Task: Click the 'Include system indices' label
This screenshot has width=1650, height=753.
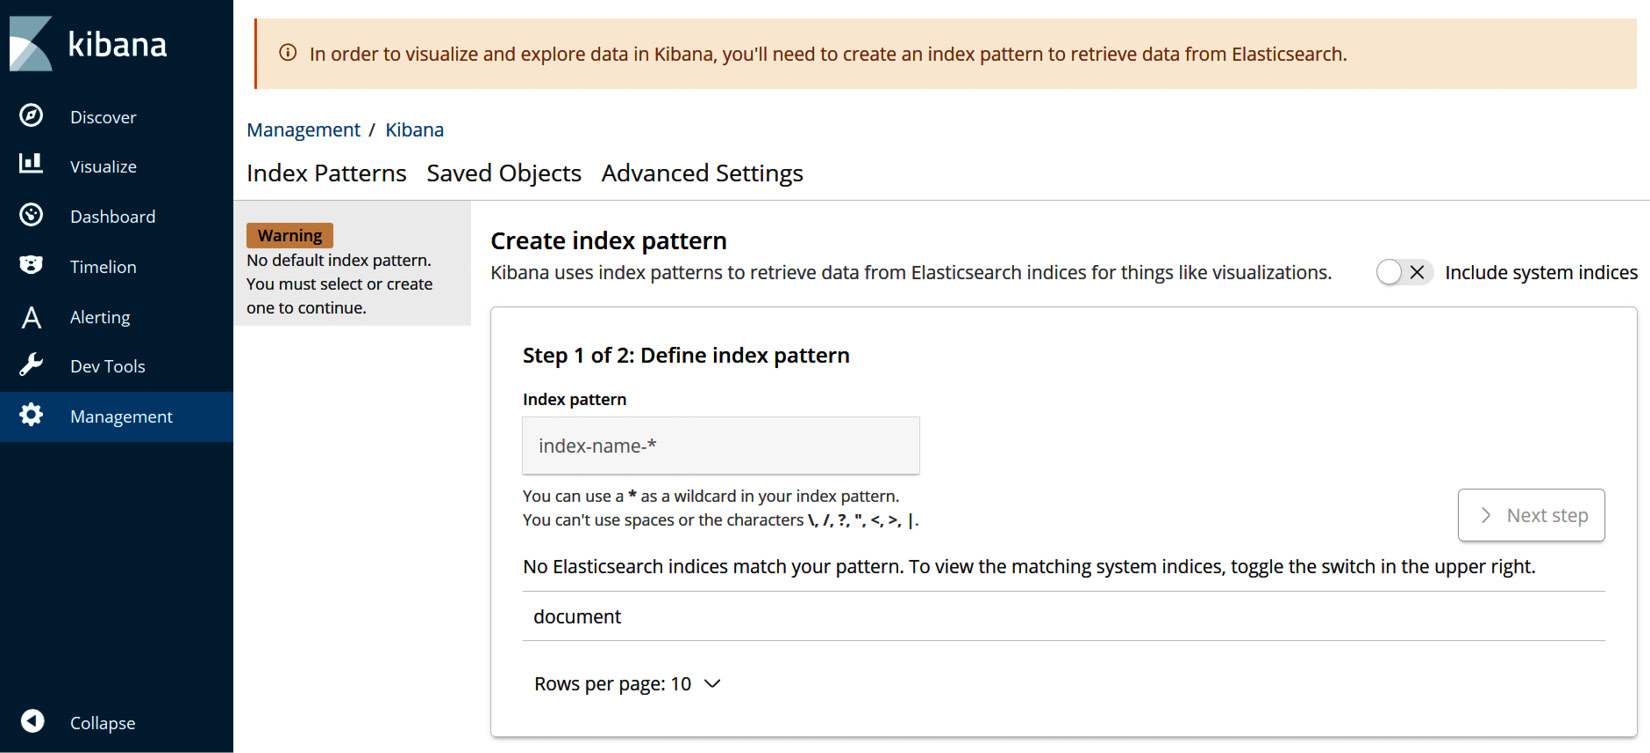Action: 1541,272
